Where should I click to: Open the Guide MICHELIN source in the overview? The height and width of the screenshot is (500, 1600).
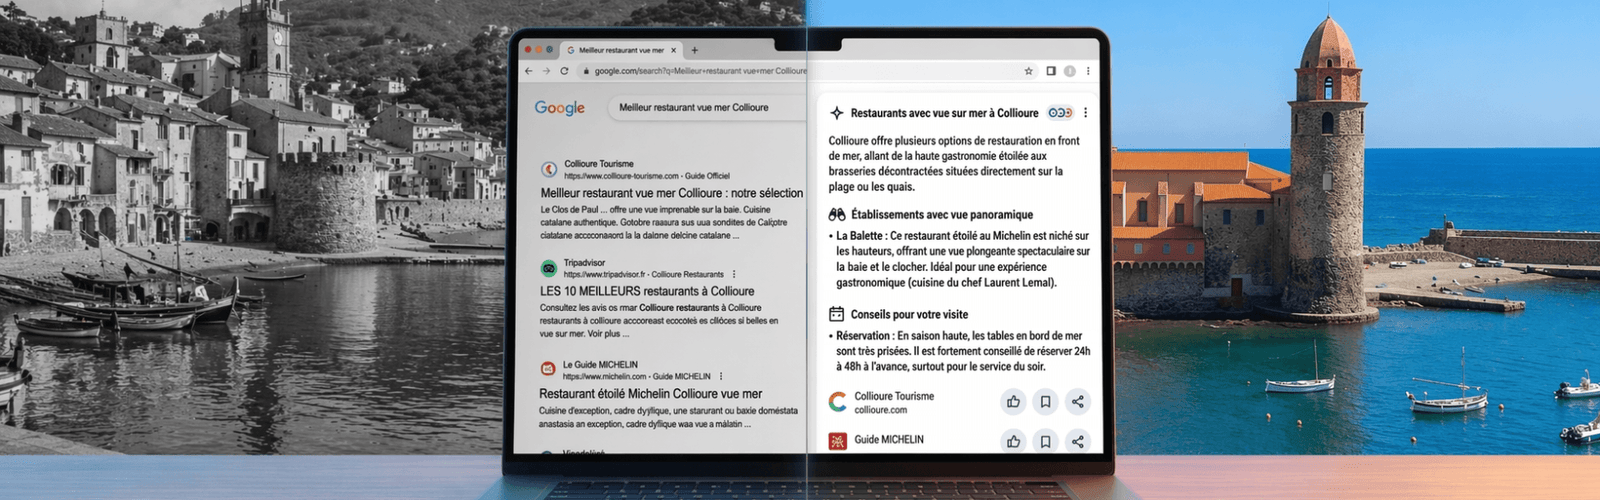pyautogui.click(x=889, y=439)
